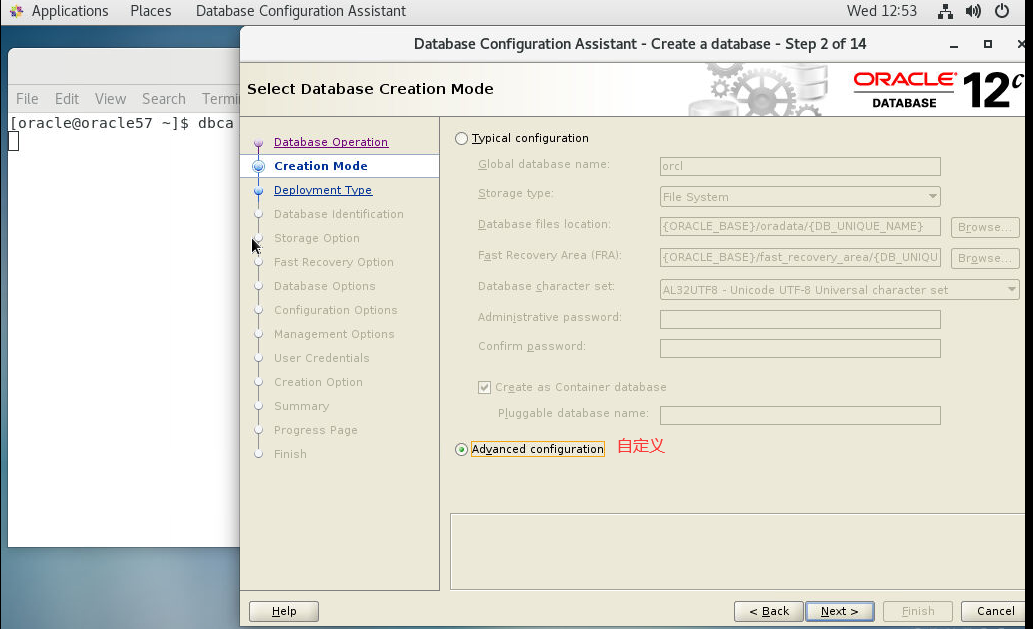This screenshot has height=629, width=1033.
Task: Click the Creation Mode step bullet
Action: click(258, 167)
